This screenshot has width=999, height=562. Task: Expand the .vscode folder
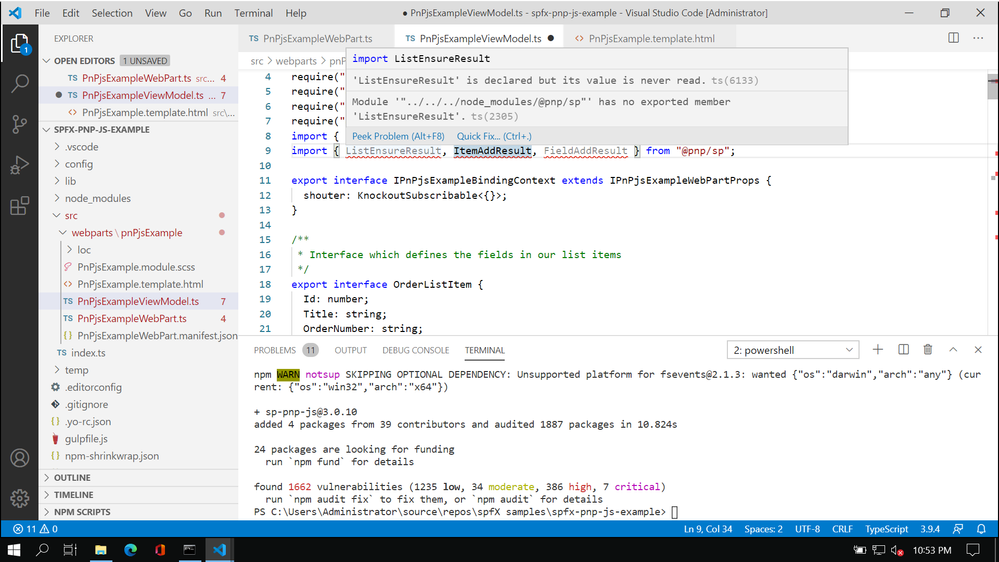[x=82, y=147]
